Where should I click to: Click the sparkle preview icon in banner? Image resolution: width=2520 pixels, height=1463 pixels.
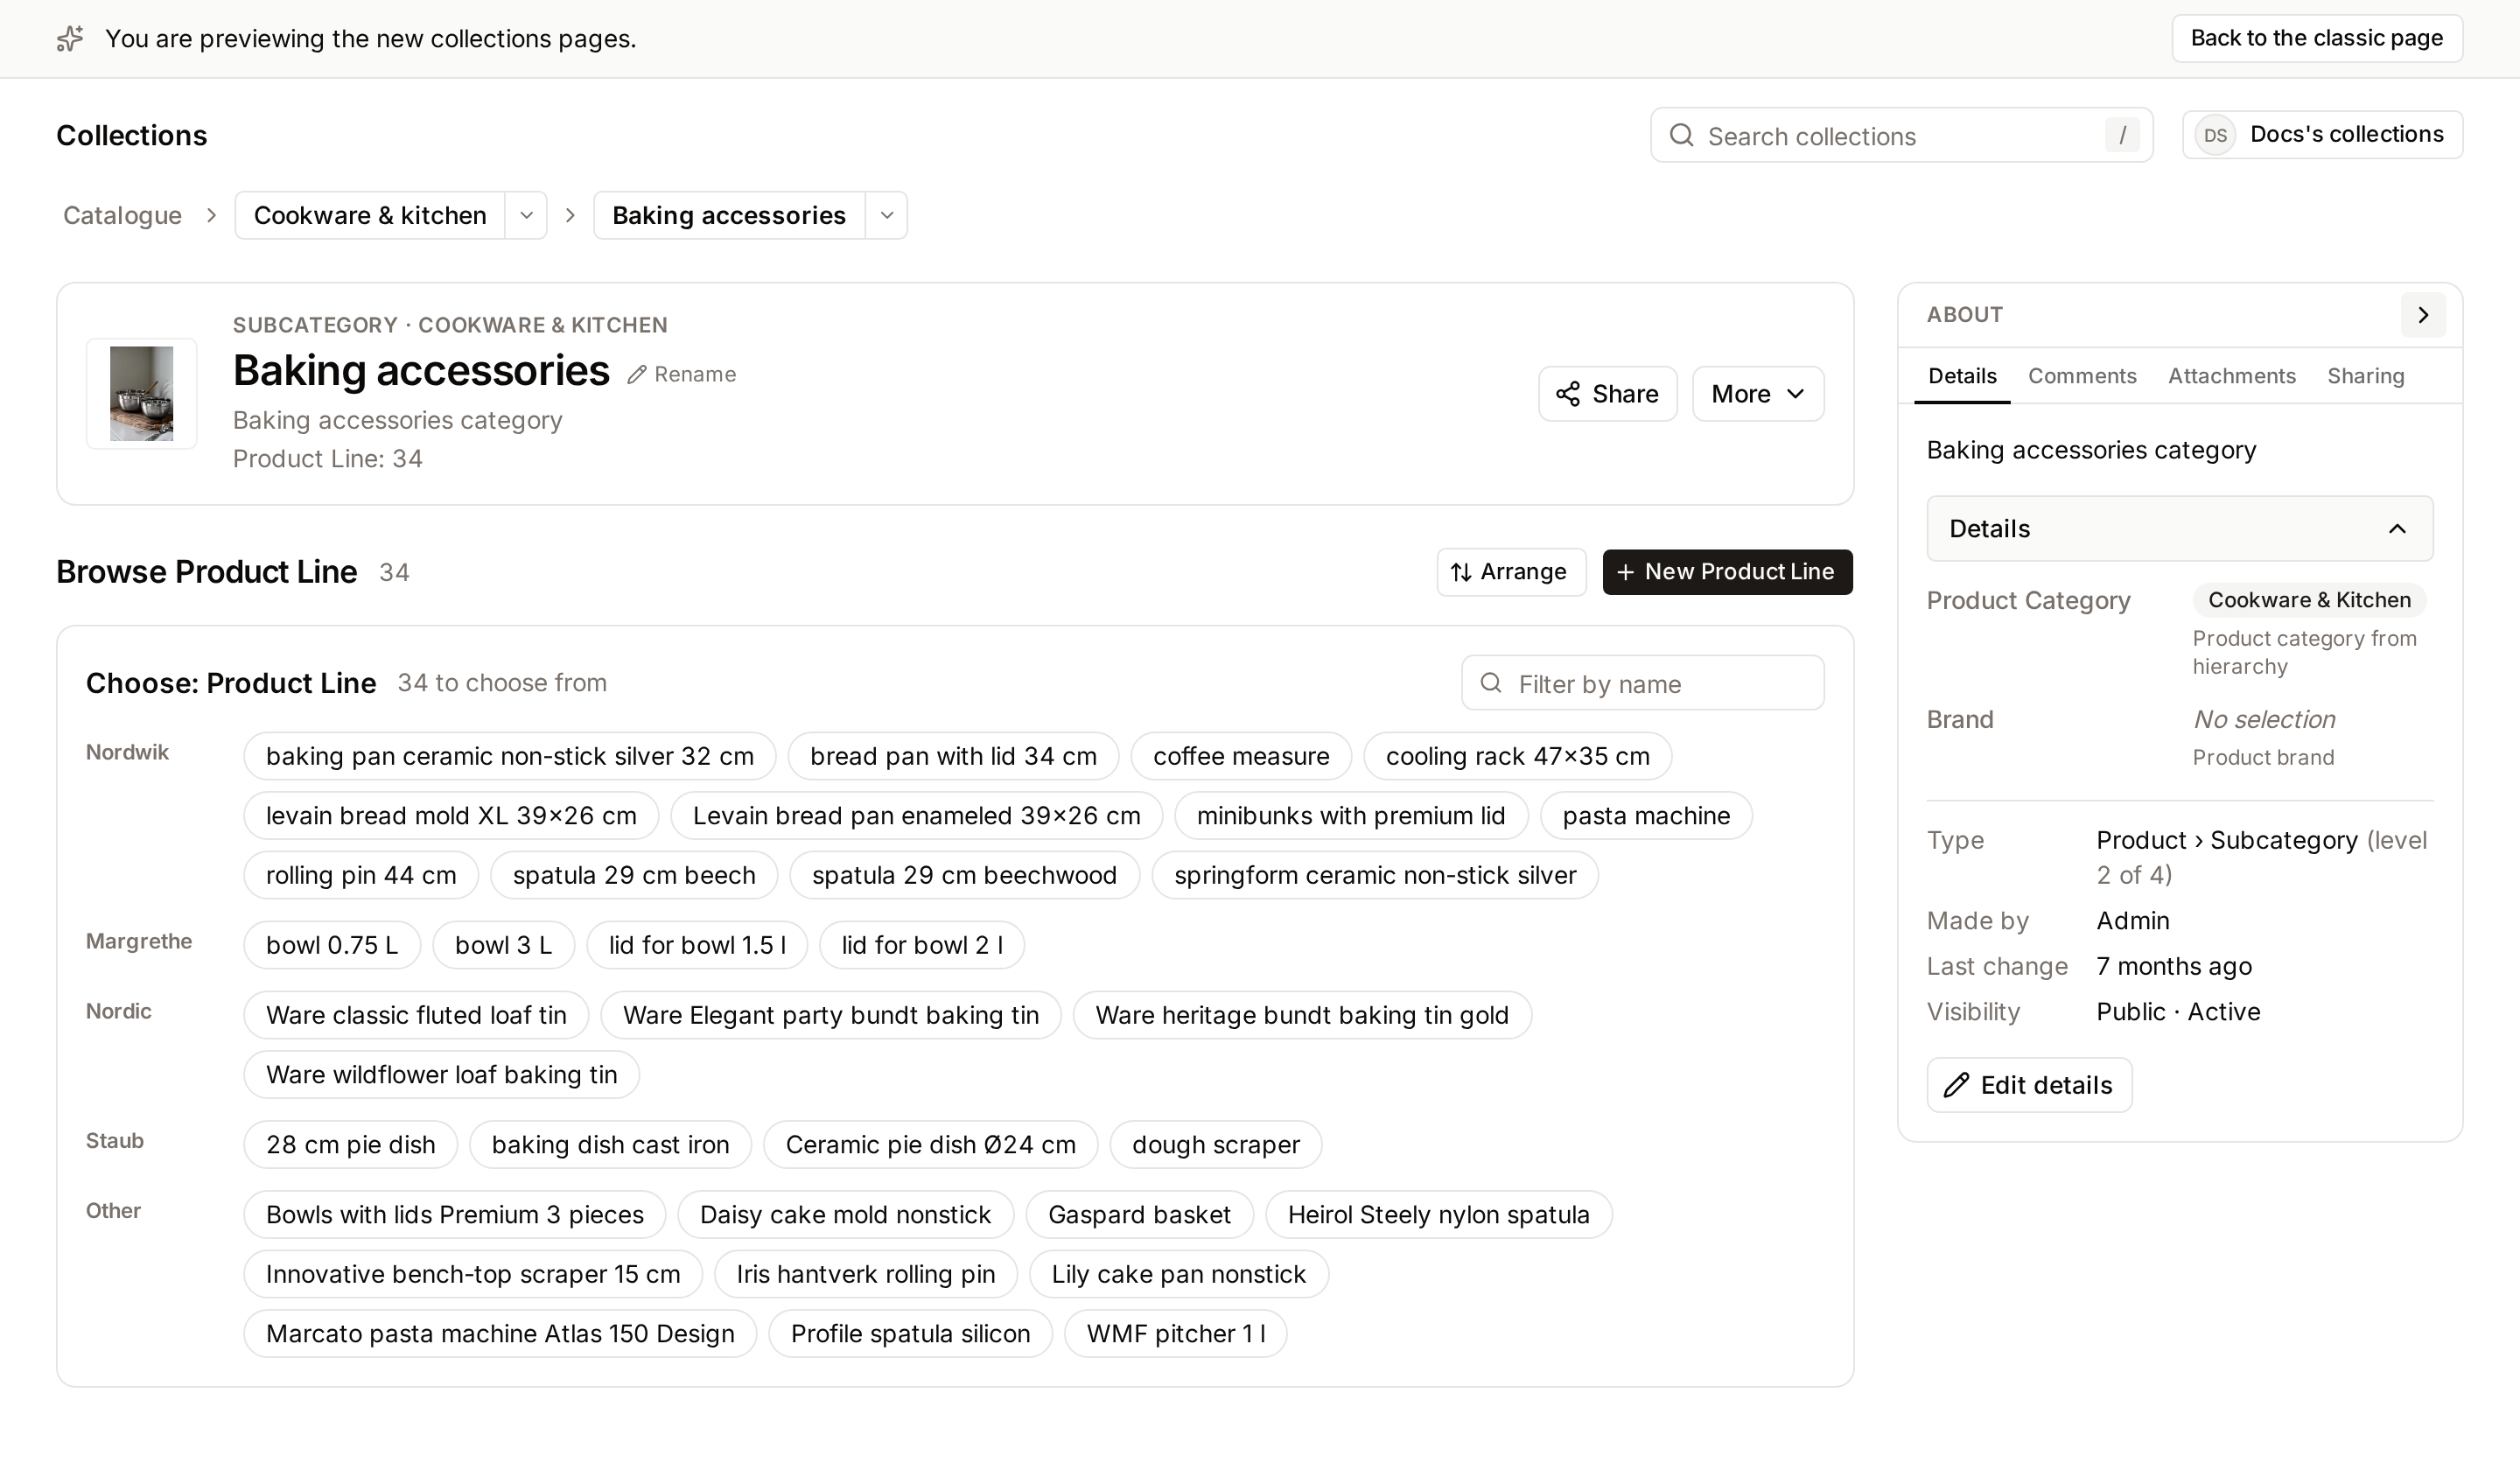tap(69, 39)
